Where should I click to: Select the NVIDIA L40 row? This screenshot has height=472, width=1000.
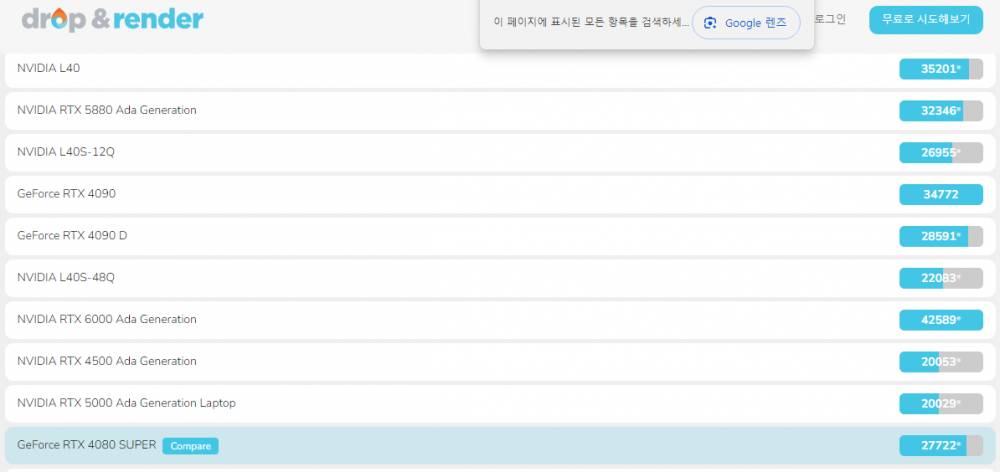tap(500, 69)
